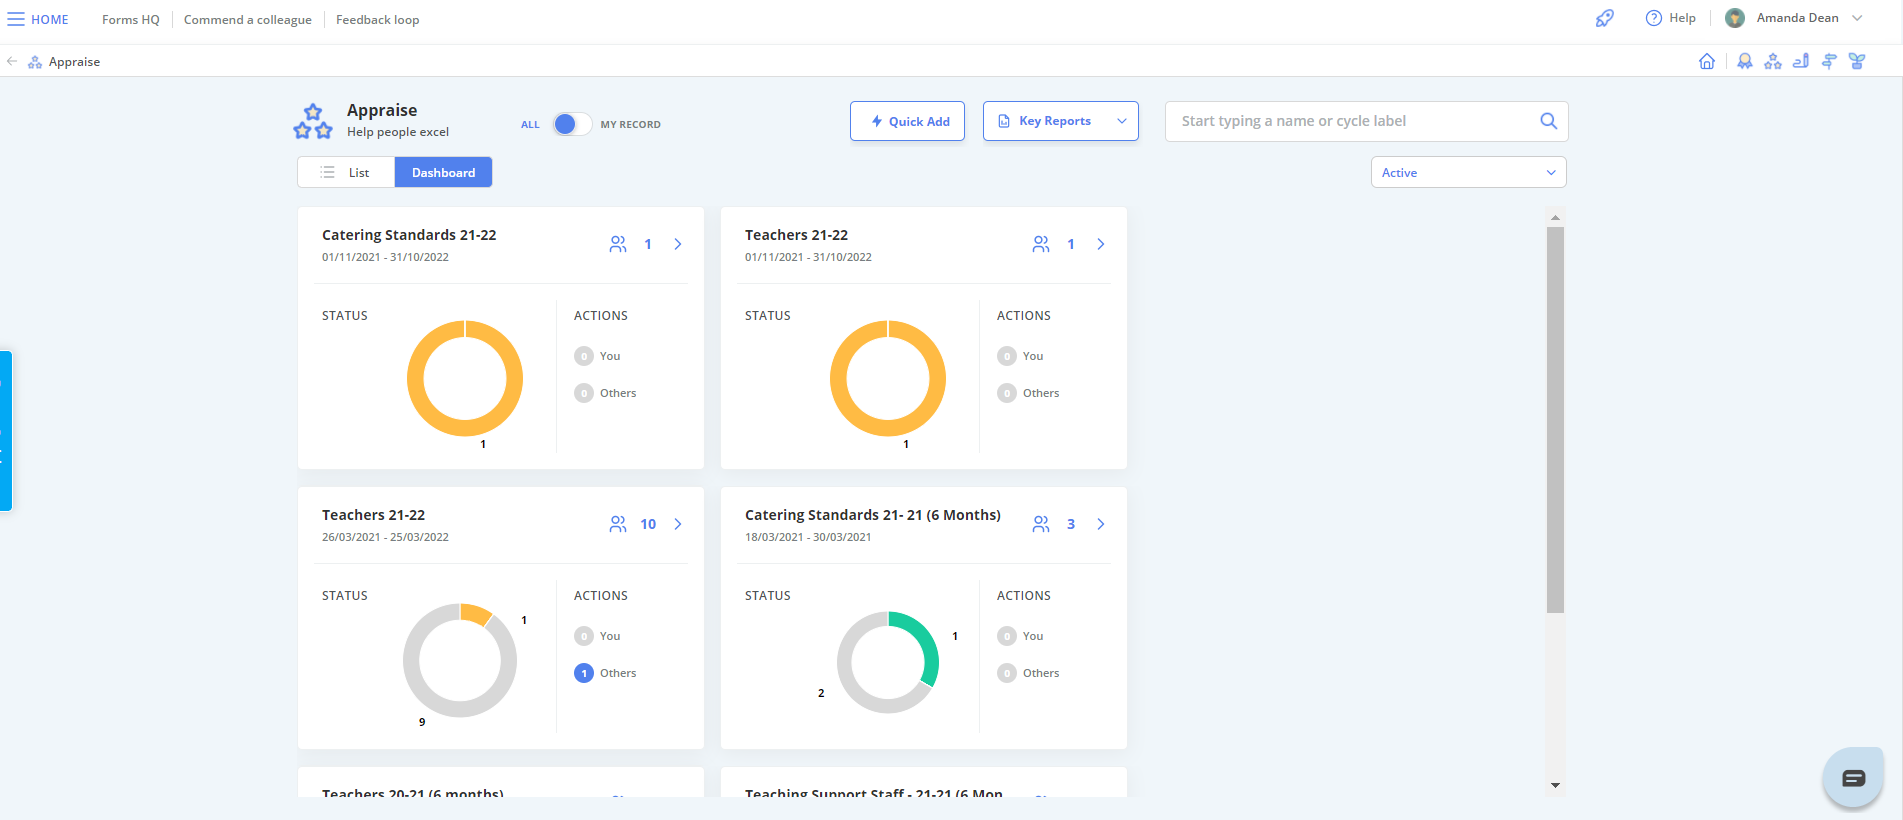Open Teachers 21-22 (01/11/2021) cycle via chevron
This screenshot has width=1903, height=820.
coord(1101,244)
